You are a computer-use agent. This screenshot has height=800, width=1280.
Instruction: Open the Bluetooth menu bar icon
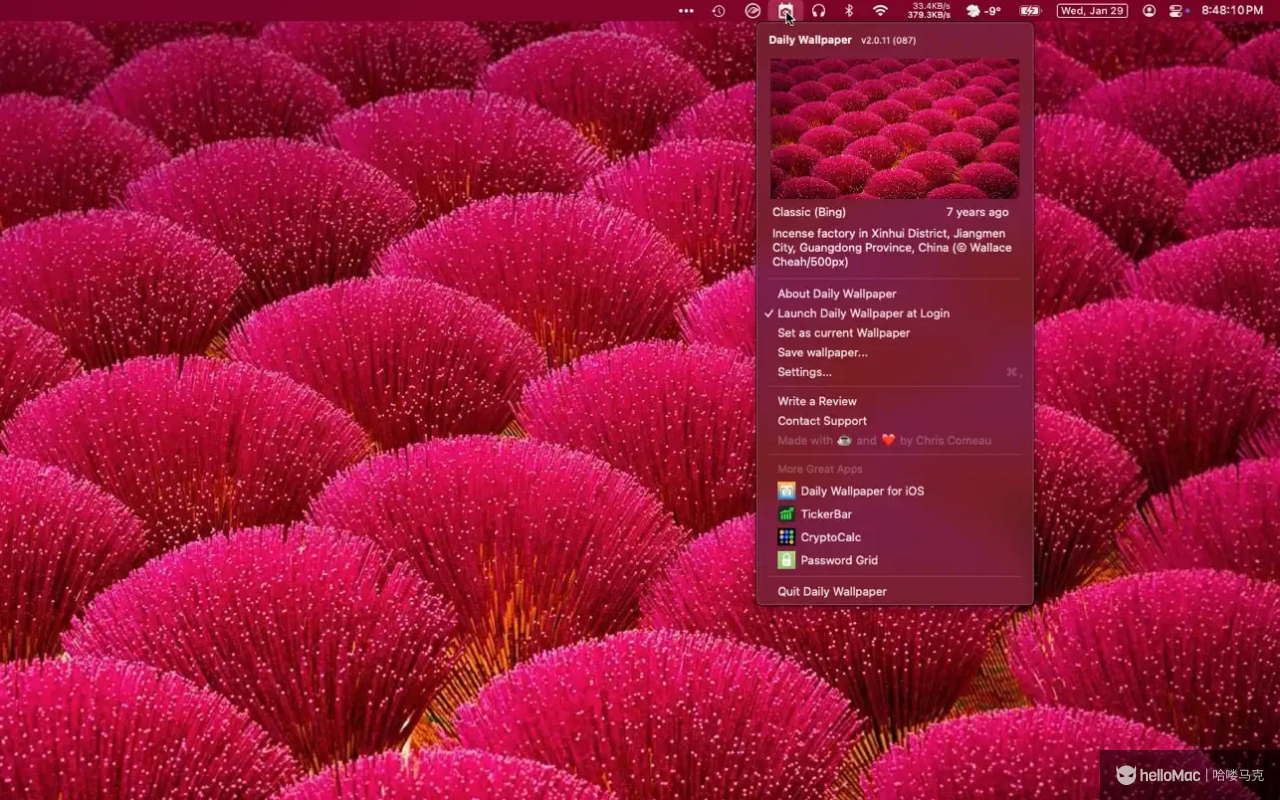(x=849, y=11)
